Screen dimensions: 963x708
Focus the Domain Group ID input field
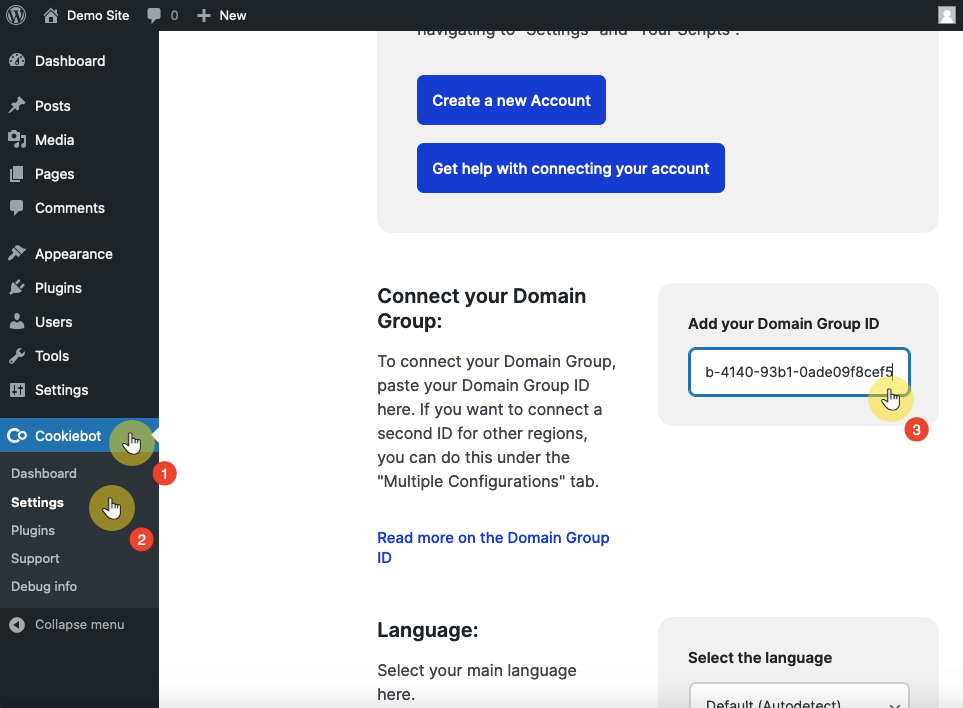(799, 372)
